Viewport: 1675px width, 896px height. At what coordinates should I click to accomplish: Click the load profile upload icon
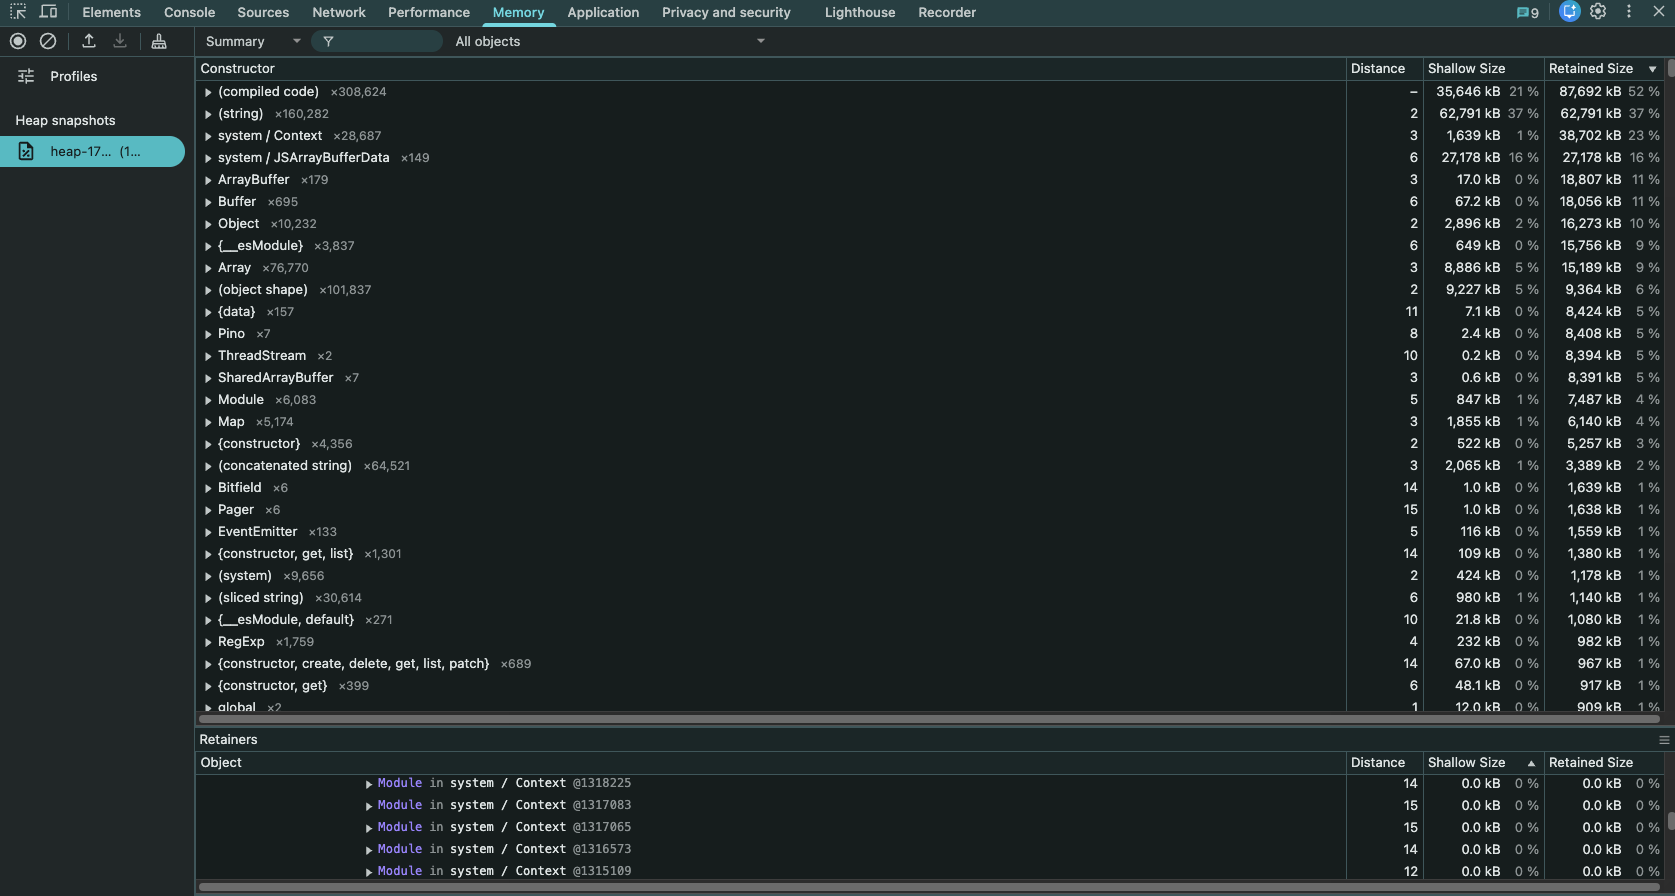coord(89,41)
